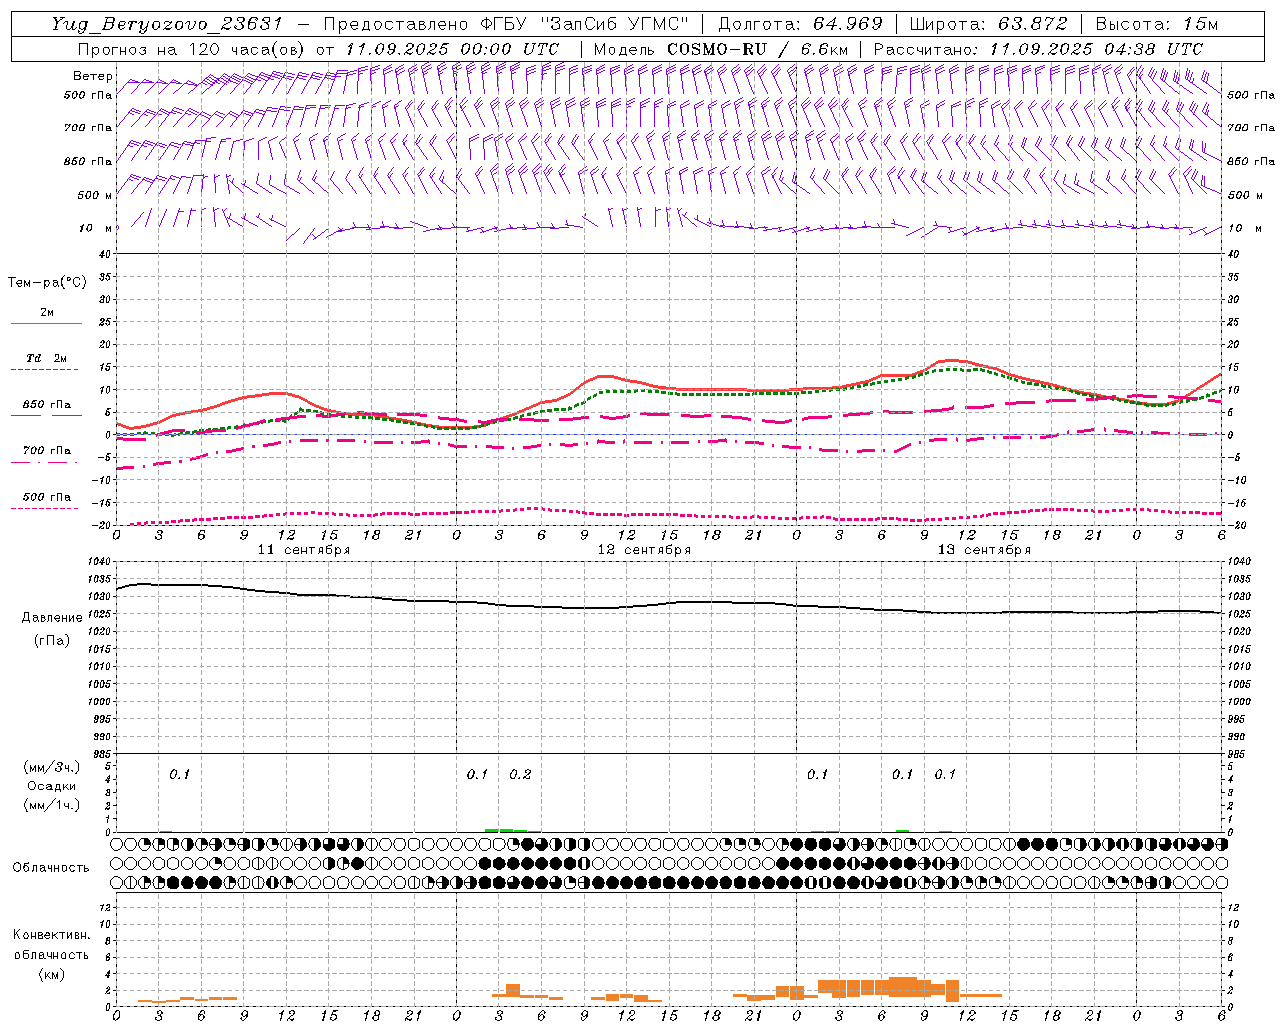The height and width of the screenshot is (1024, 1280).
Task: Select the 700 гПа temperature legend label
Action: [x=46, y=450]
